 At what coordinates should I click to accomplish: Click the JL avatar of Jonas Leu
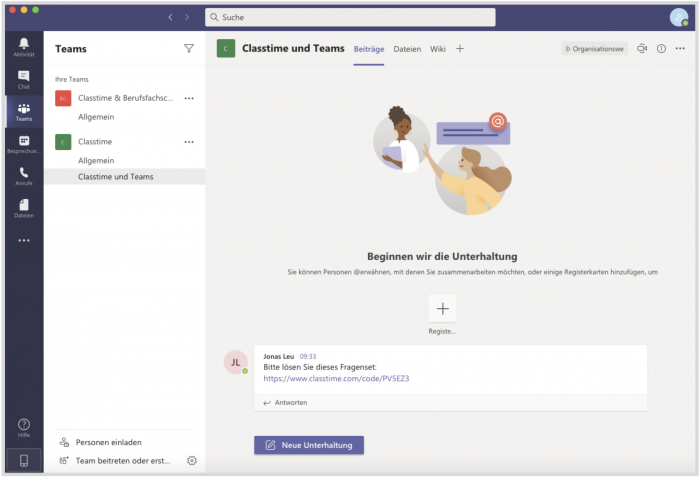[x=236, y=362]
